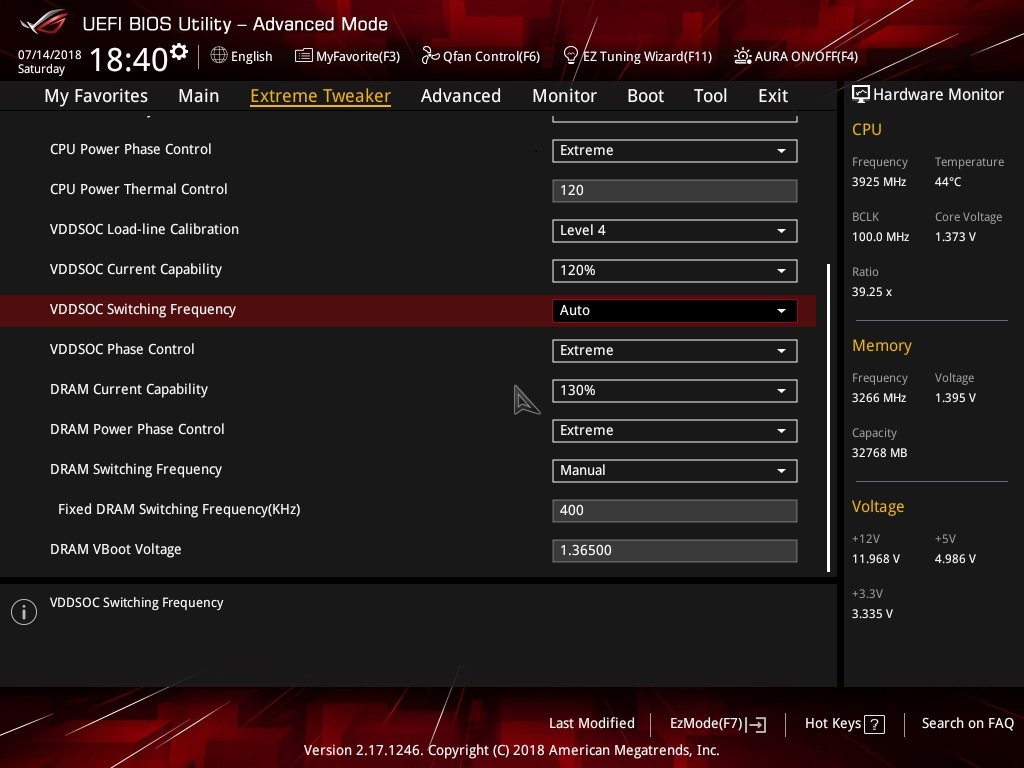Switch to the Main tab
Viewport: 1024px width, 768px height.
point(199,96)
